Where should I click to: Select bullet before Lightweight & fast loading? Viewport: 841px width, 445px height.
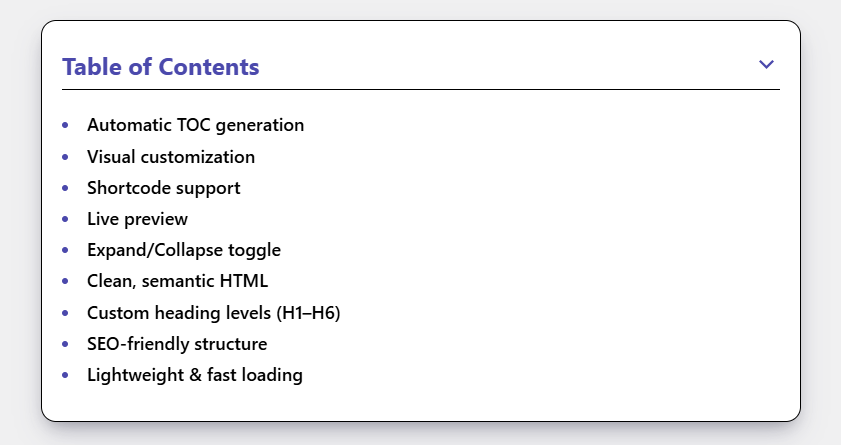65,375
